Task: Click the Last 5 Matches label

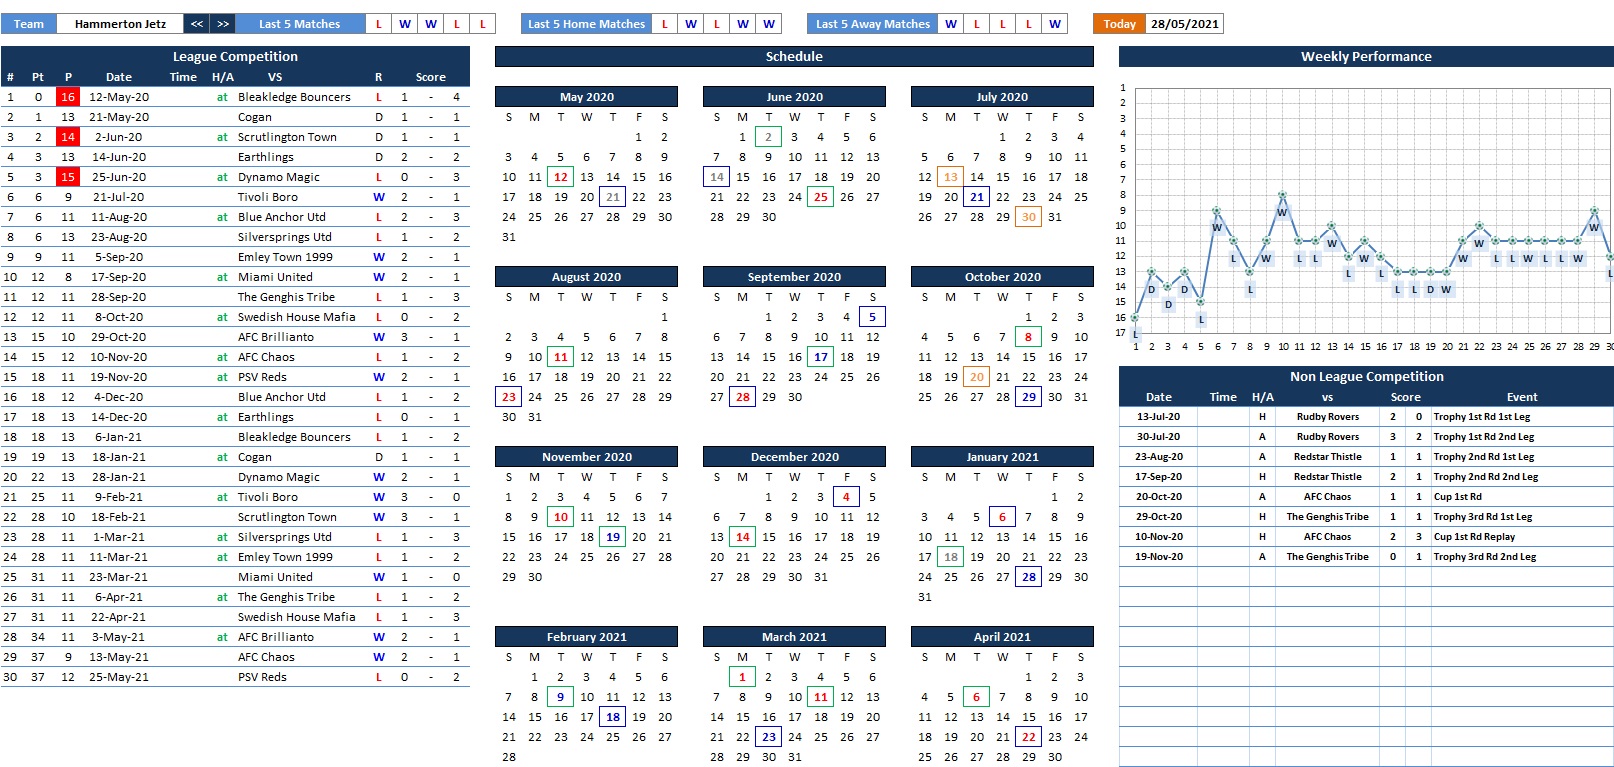Action: click(299, 24)
